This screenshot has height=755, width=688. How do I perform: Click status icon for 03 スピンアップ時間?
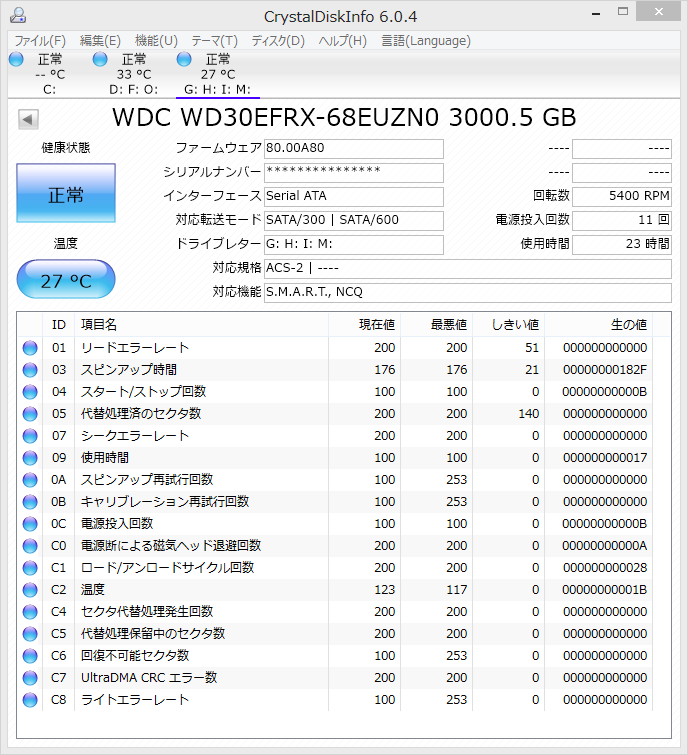[x=30, y=370]
